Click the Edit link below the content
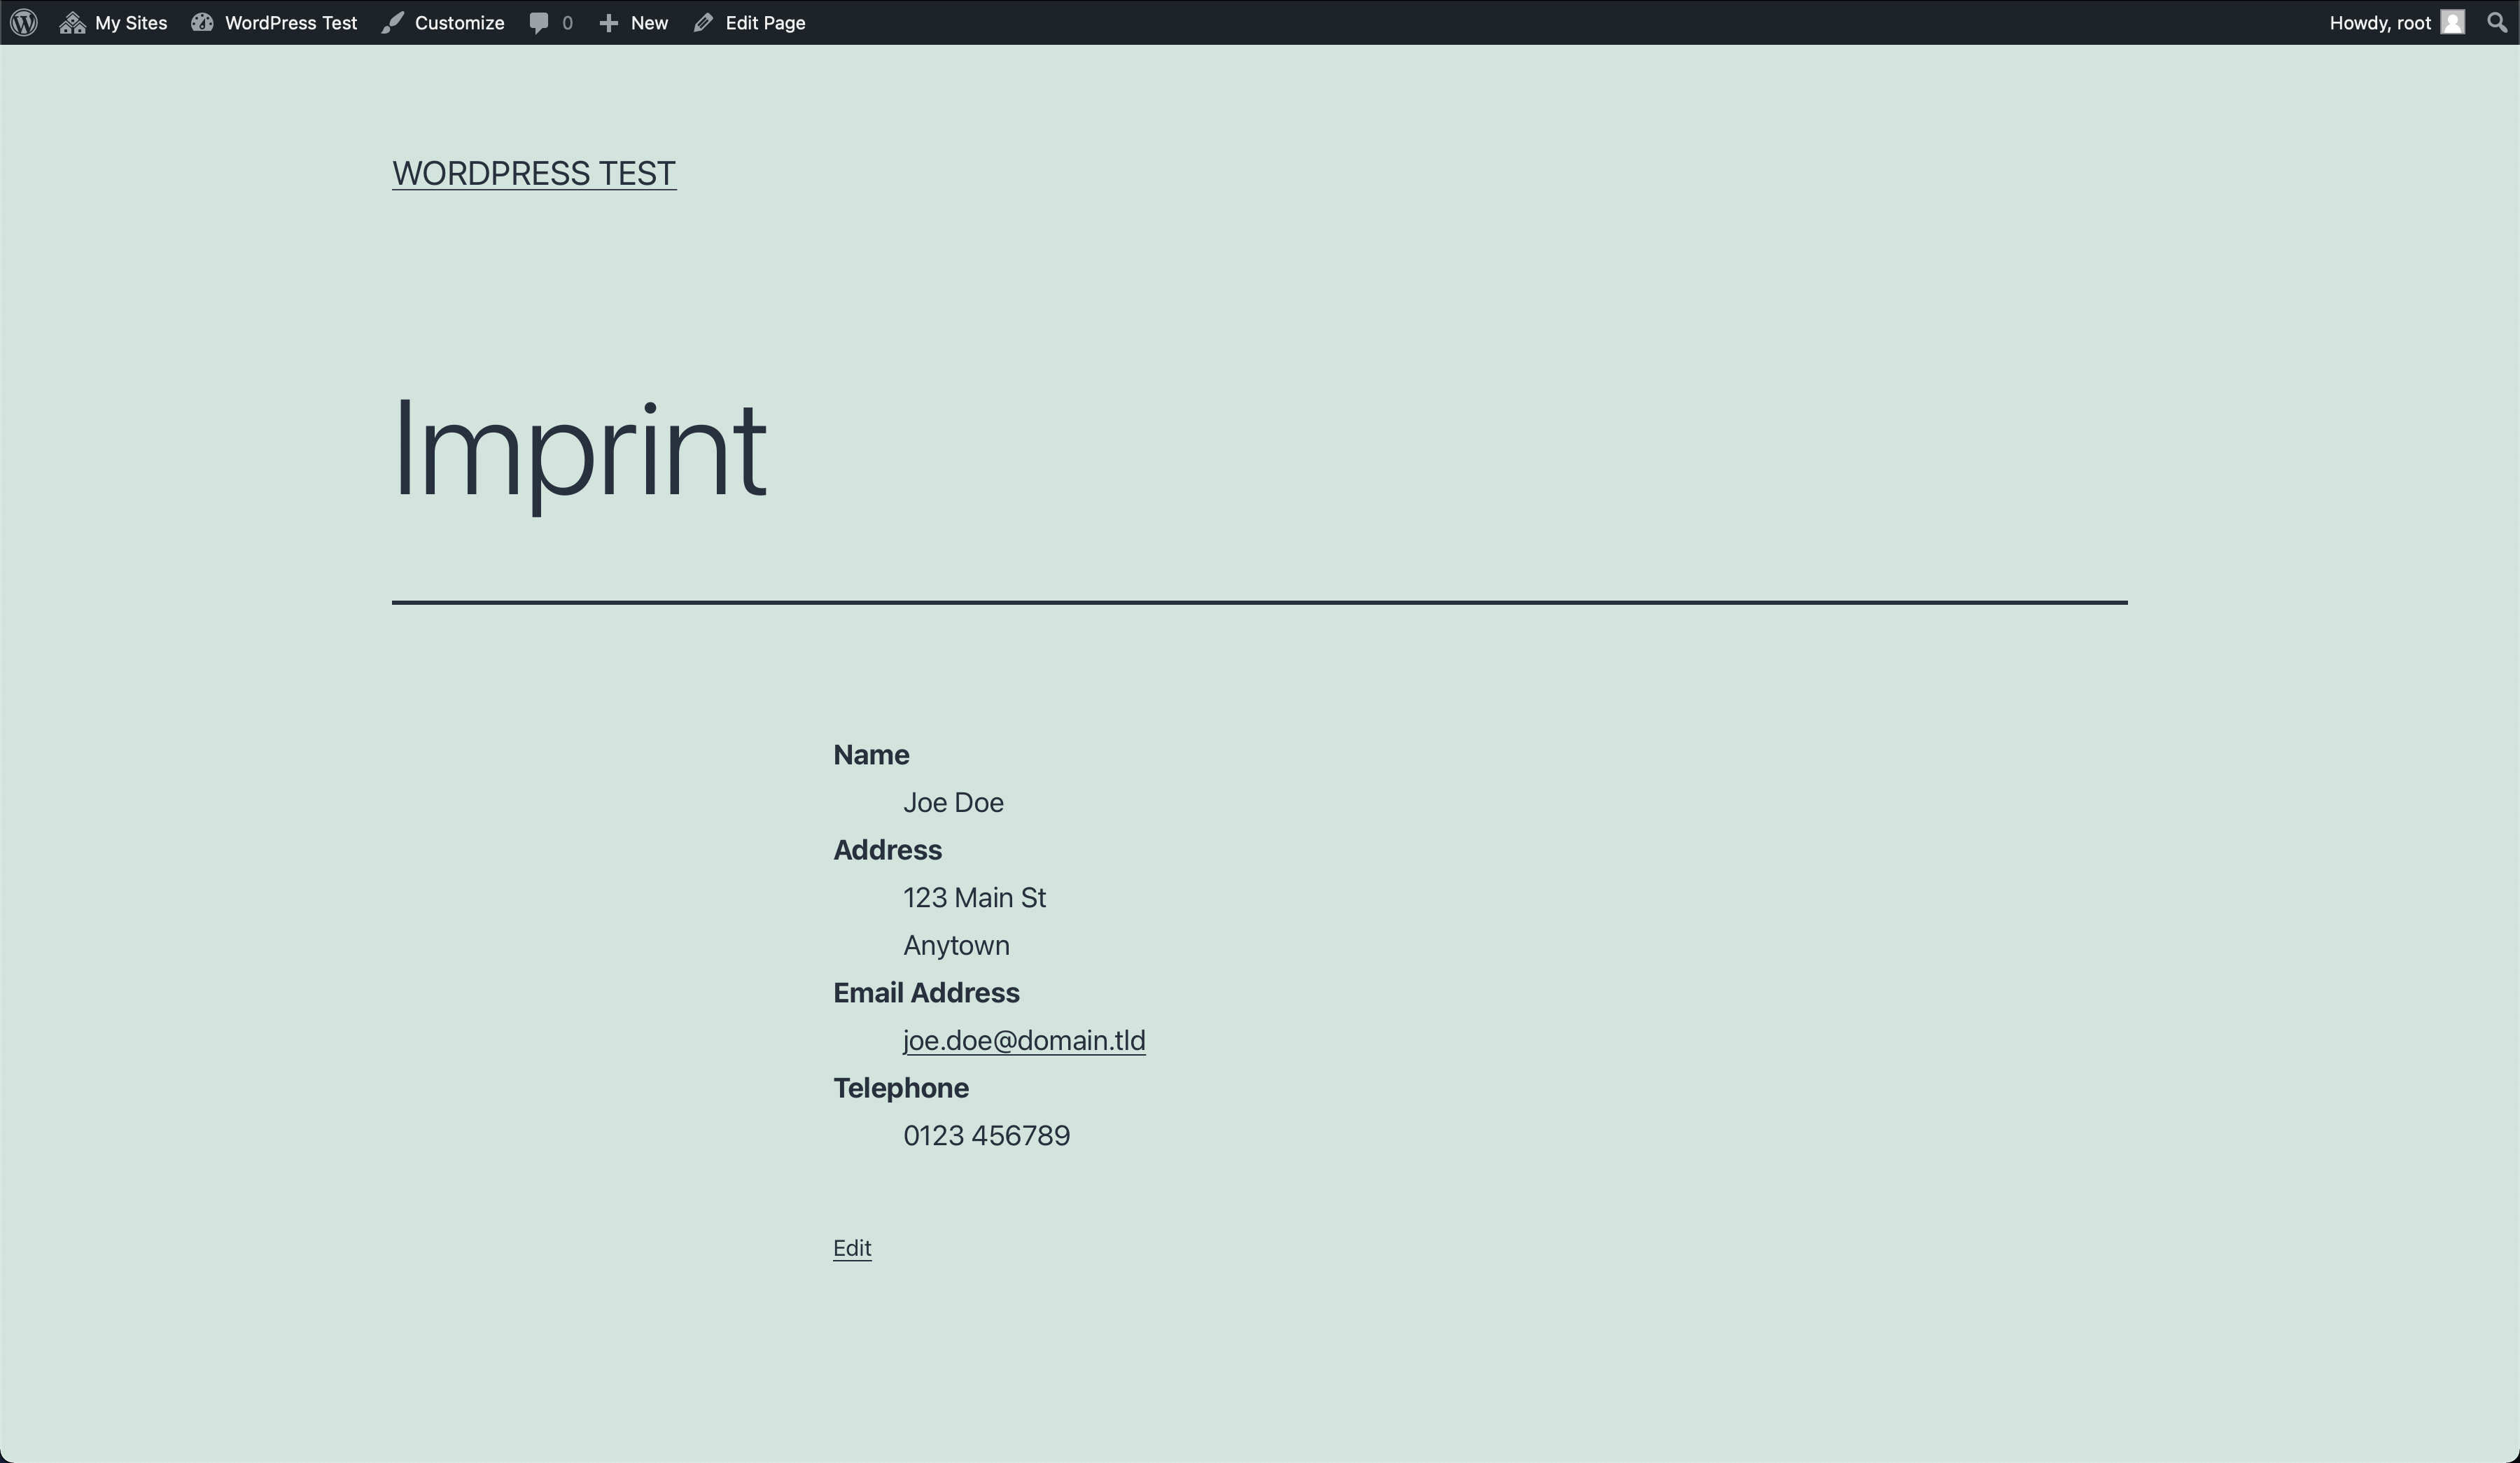Screen dimensions: 2520x1463 coord(852,1248)
